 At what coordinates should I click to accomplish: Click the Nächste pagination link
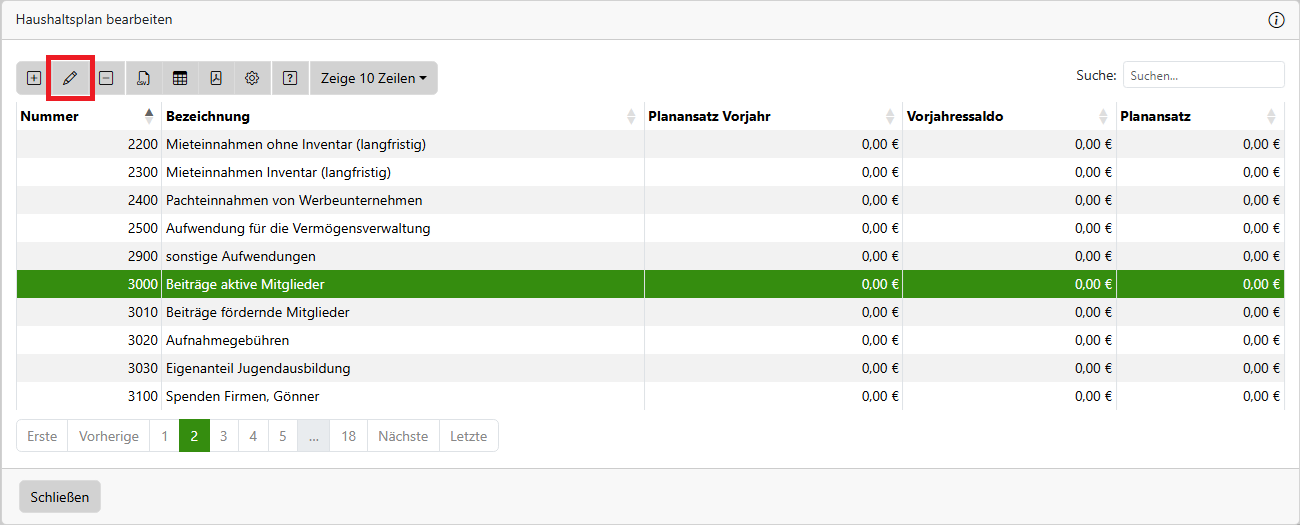click(403, 436)
